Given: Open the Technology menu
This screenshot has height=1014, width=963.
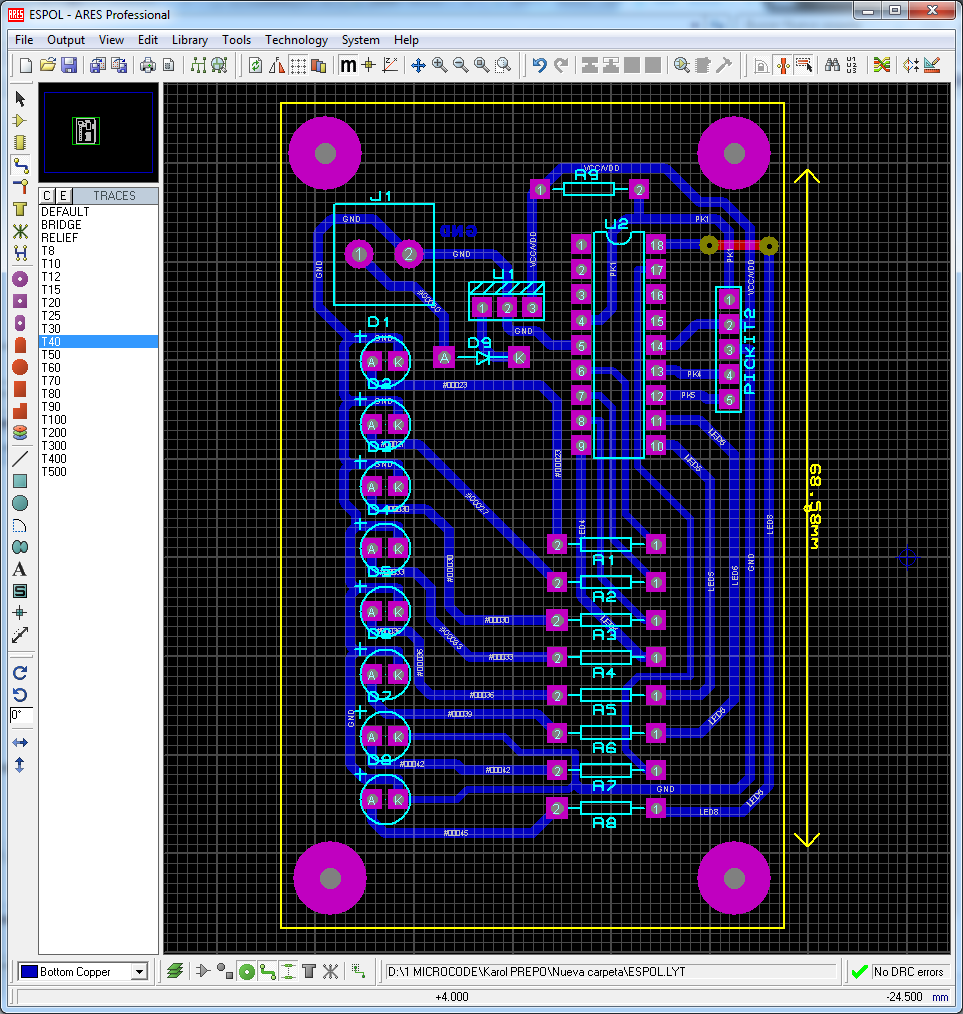Looking at the screenshot, I should [296, 40].
